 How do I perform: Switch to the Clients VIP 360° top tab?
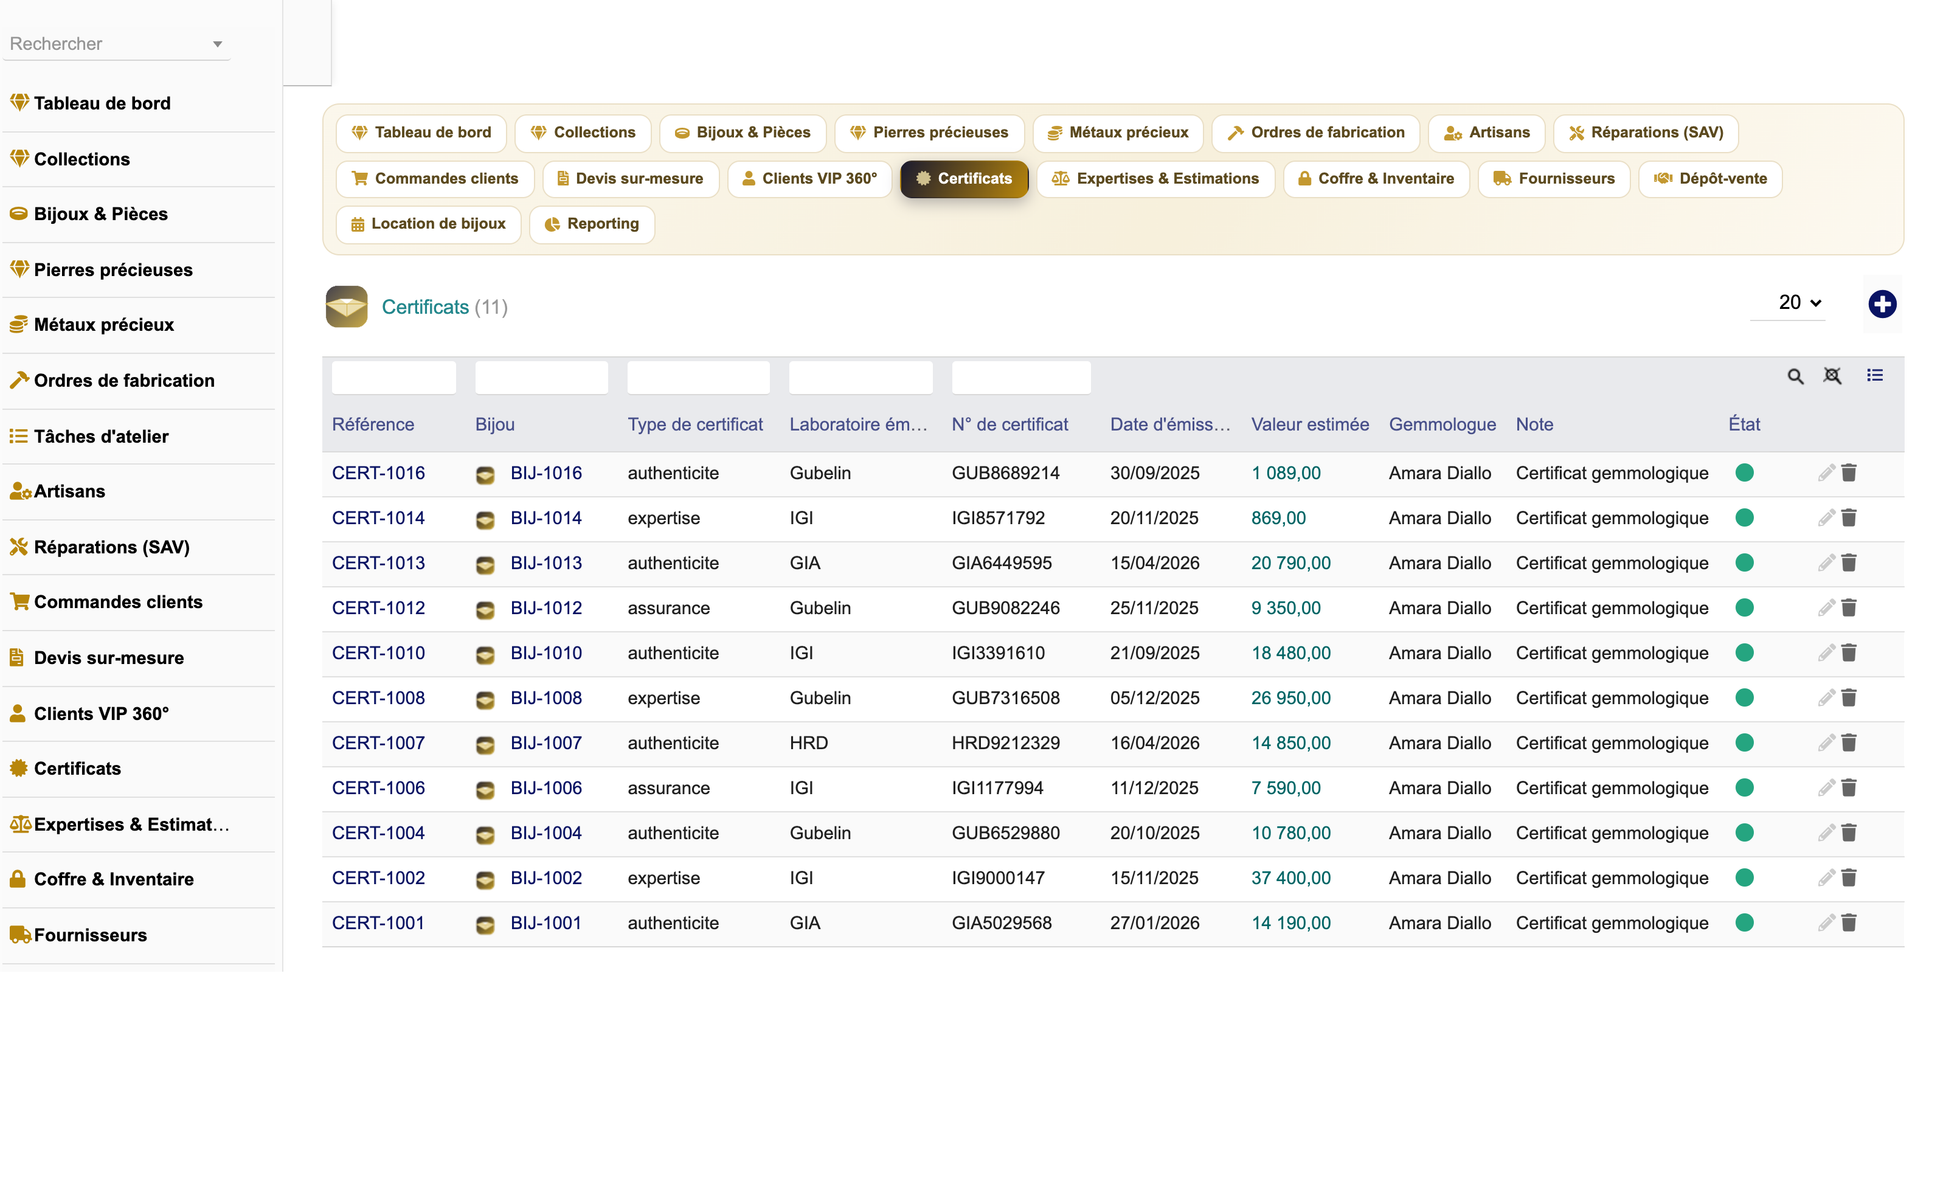click(x=810, y=179)
